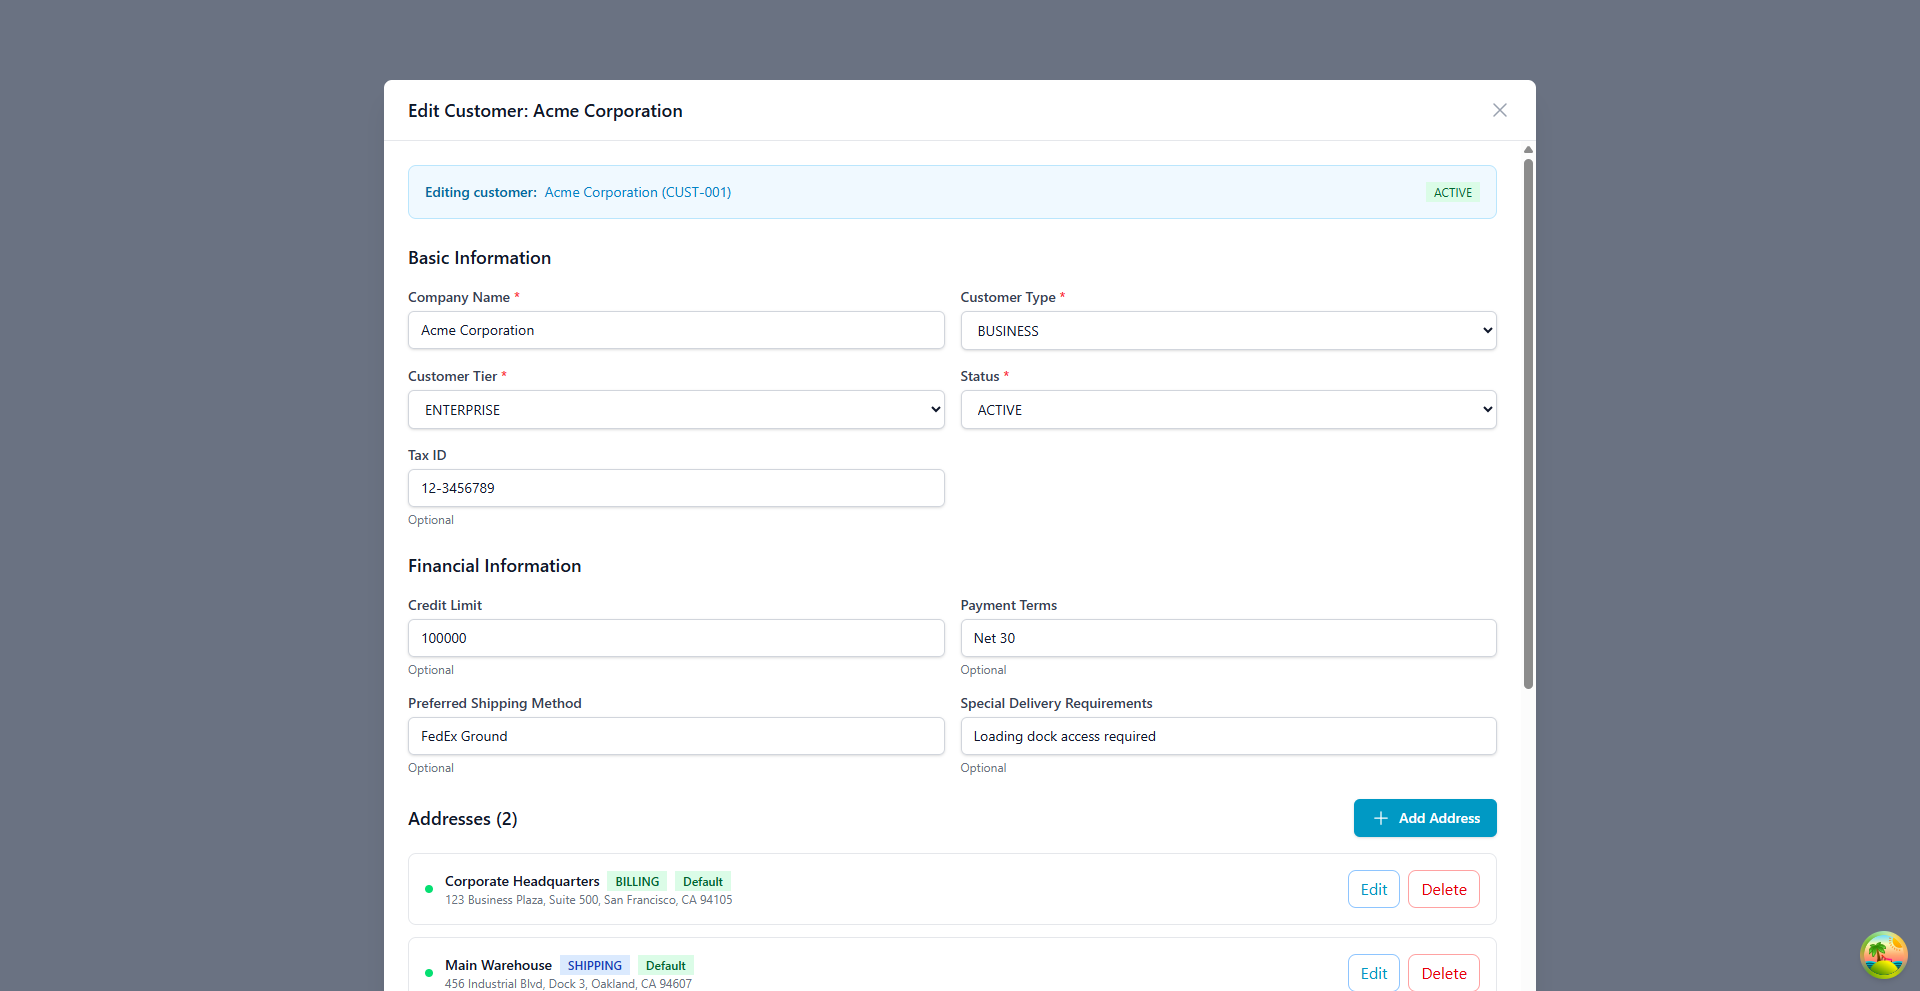The height and width of the screenshot is (991, 1920).
Task: Open the Customer Type dropdown
Action: point(1228,330)
